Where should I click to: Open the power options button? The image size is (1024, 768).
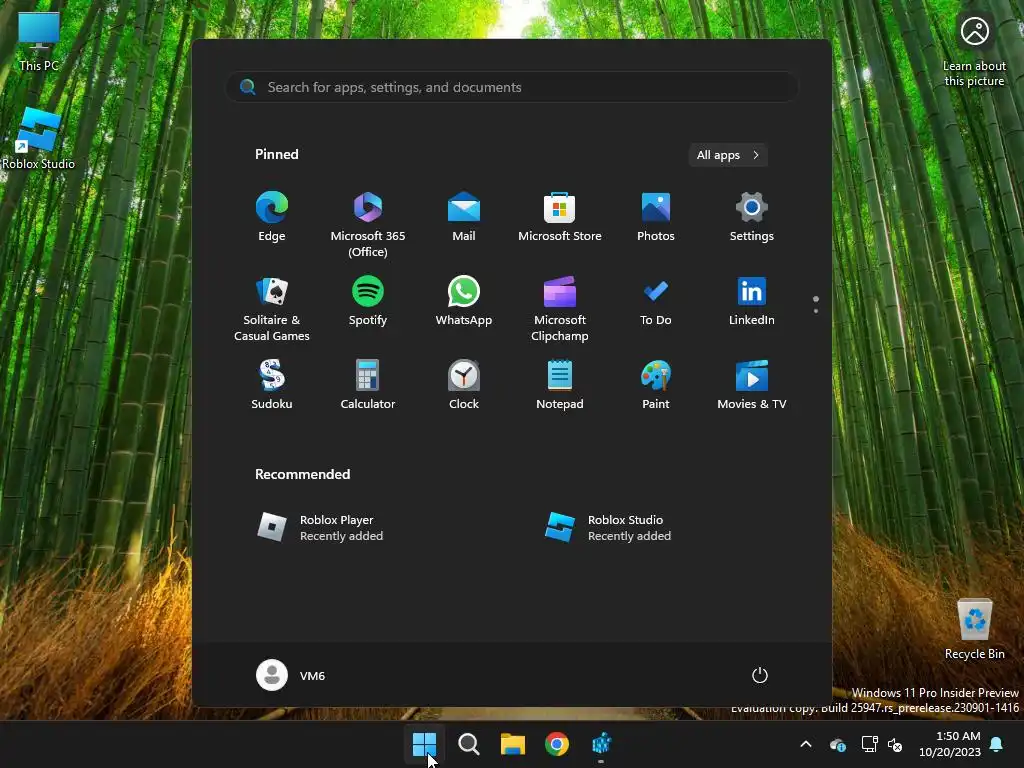[760, 675]
